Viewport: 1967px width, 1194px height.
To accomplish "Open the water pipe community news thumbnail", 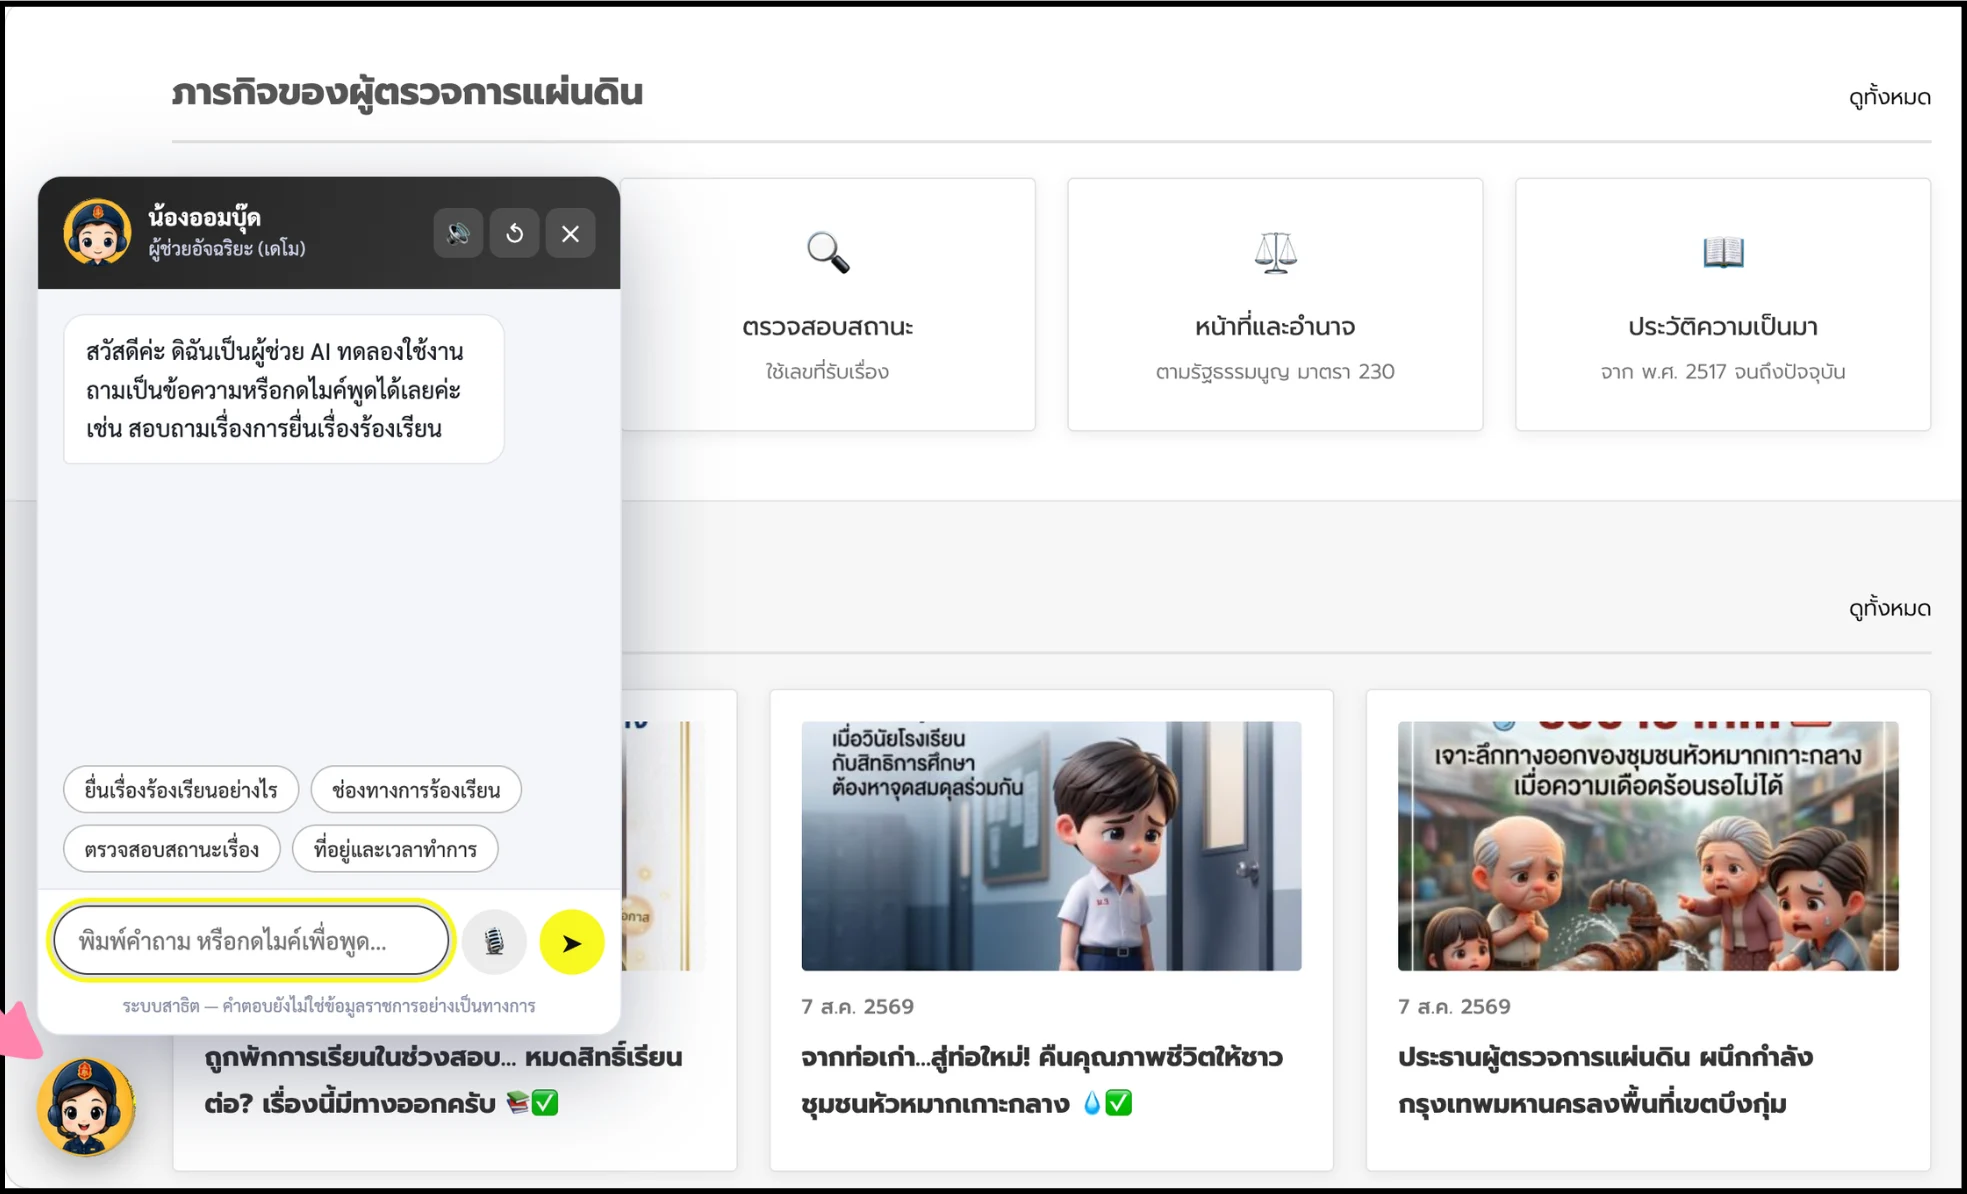I will click(1648, 846).
